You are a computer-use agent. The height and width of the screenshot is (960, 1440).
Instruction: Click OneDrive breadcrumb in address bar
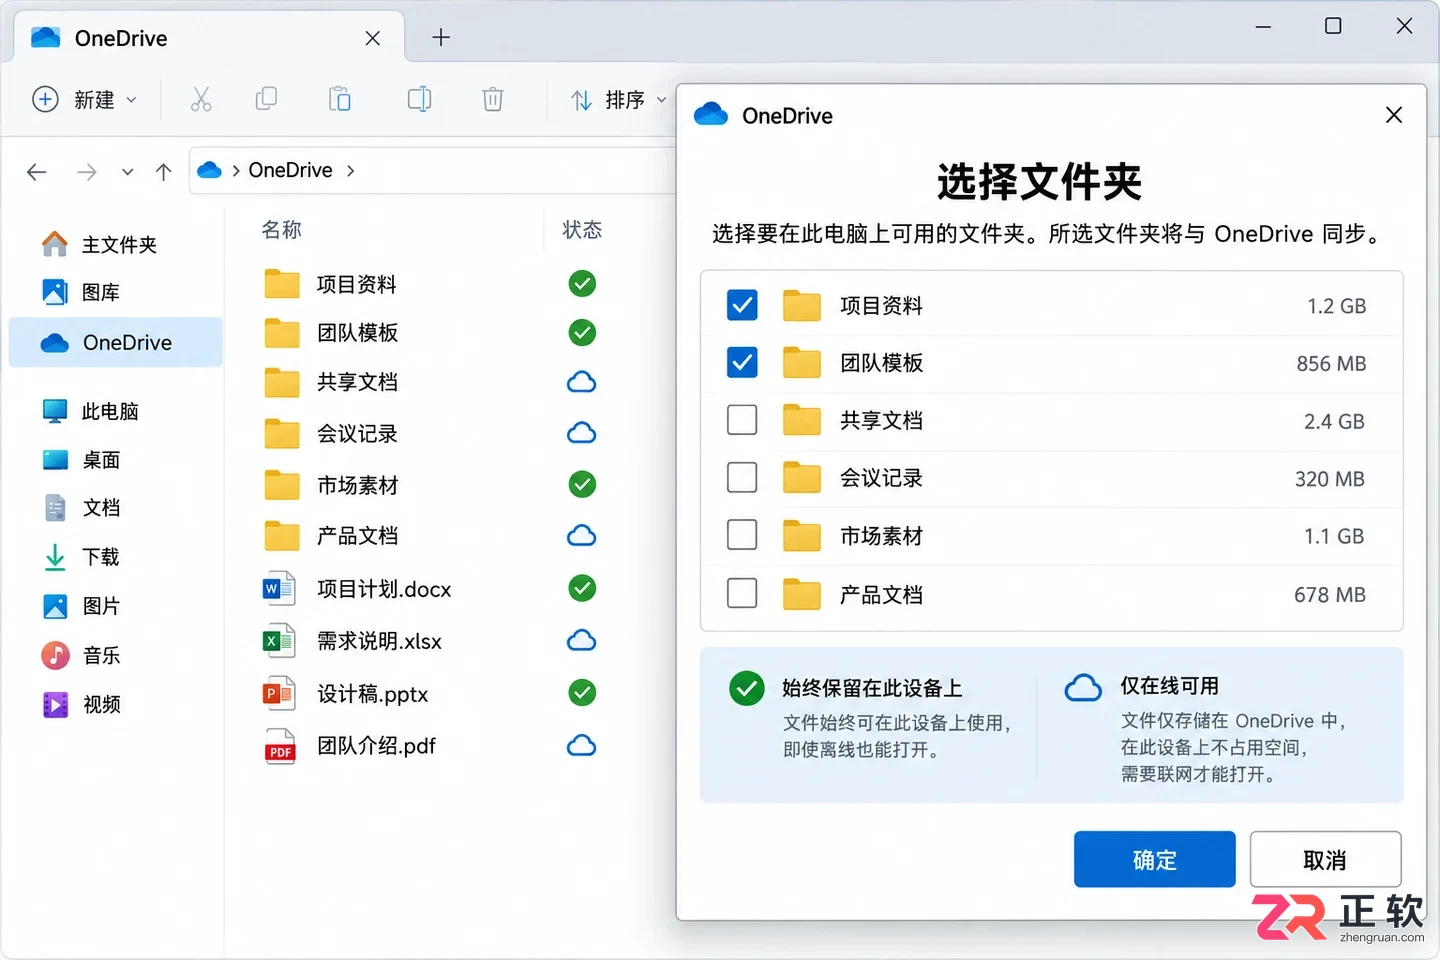290,170
